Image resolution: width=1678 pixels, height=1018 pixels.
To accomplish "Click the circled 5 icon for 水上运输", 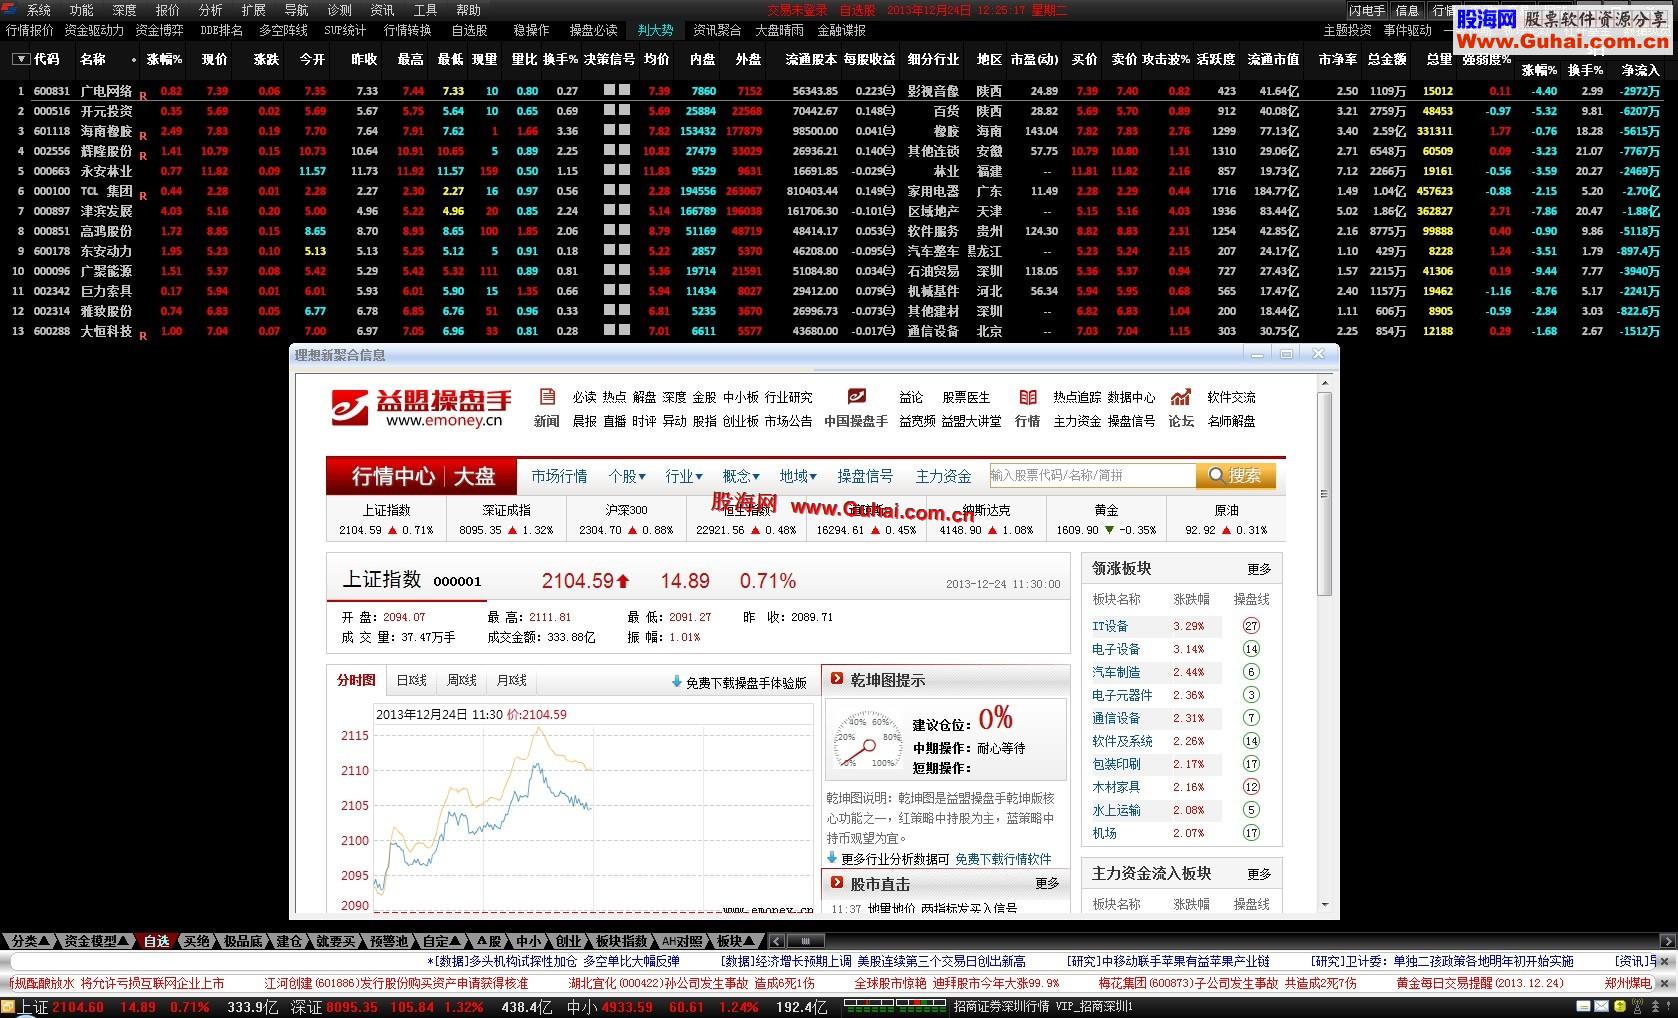I will click(1251, 810).
